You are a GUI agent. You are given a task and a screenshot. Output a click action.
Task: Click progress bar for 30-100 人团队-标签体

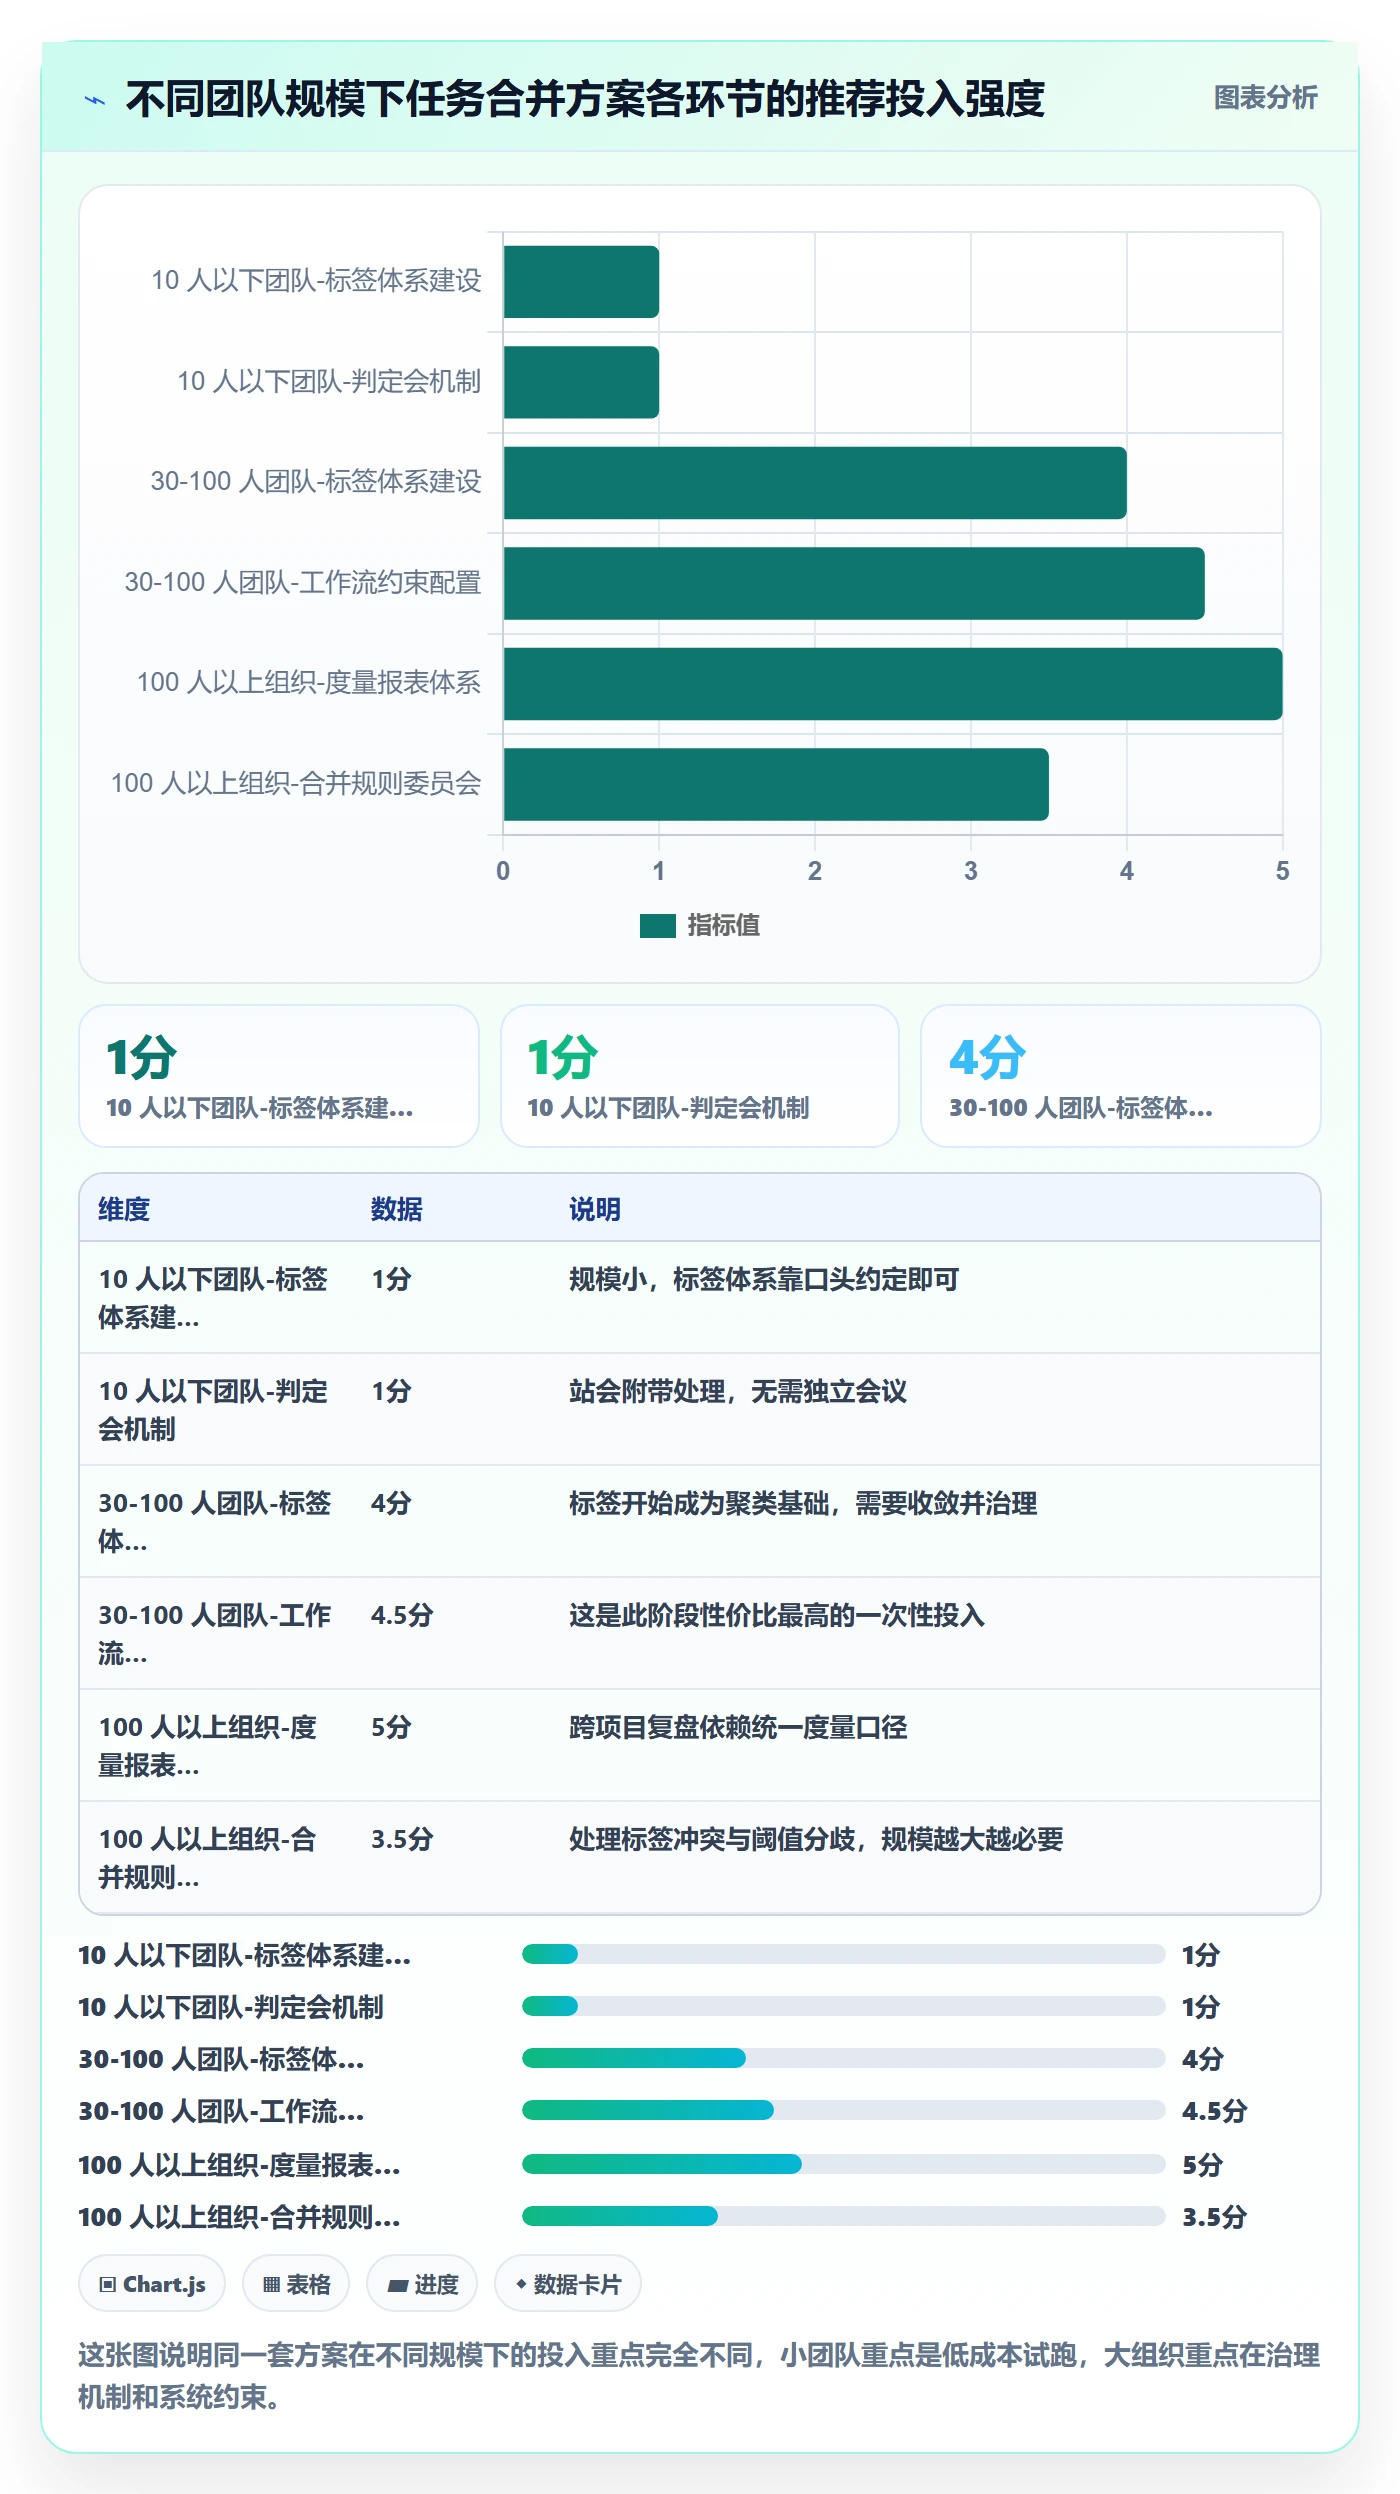point(843,2058)
